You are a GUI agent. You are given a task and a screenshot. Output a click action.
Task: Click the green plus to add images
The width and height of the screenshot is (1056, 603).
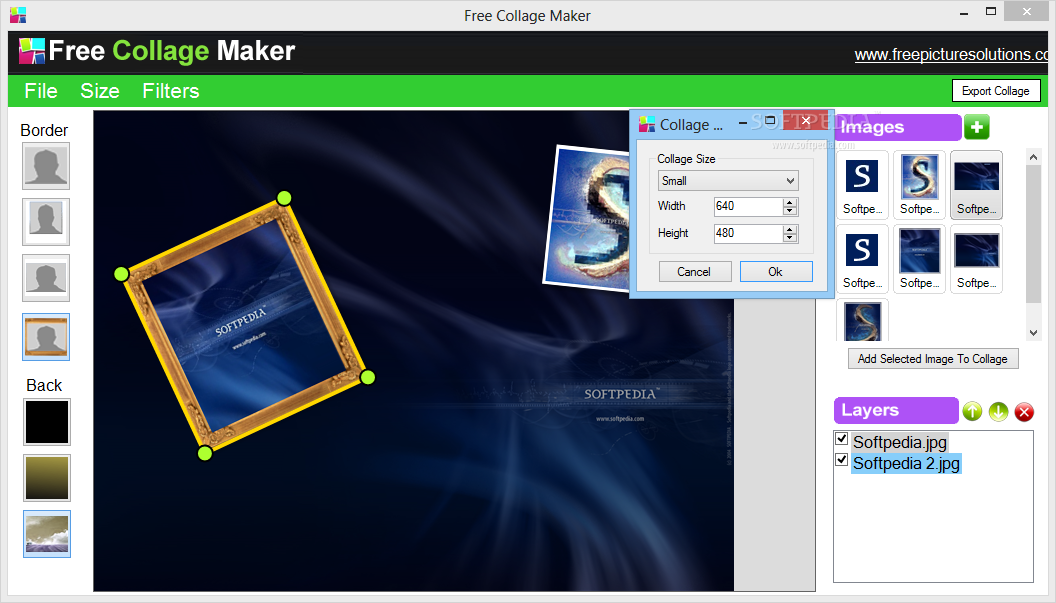click(977, 127)
